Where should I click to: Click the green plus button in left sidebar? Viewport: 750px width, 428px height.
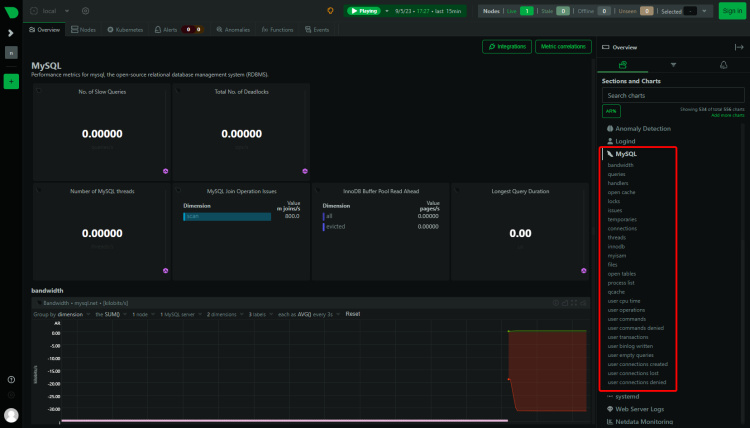pos(11,81)
